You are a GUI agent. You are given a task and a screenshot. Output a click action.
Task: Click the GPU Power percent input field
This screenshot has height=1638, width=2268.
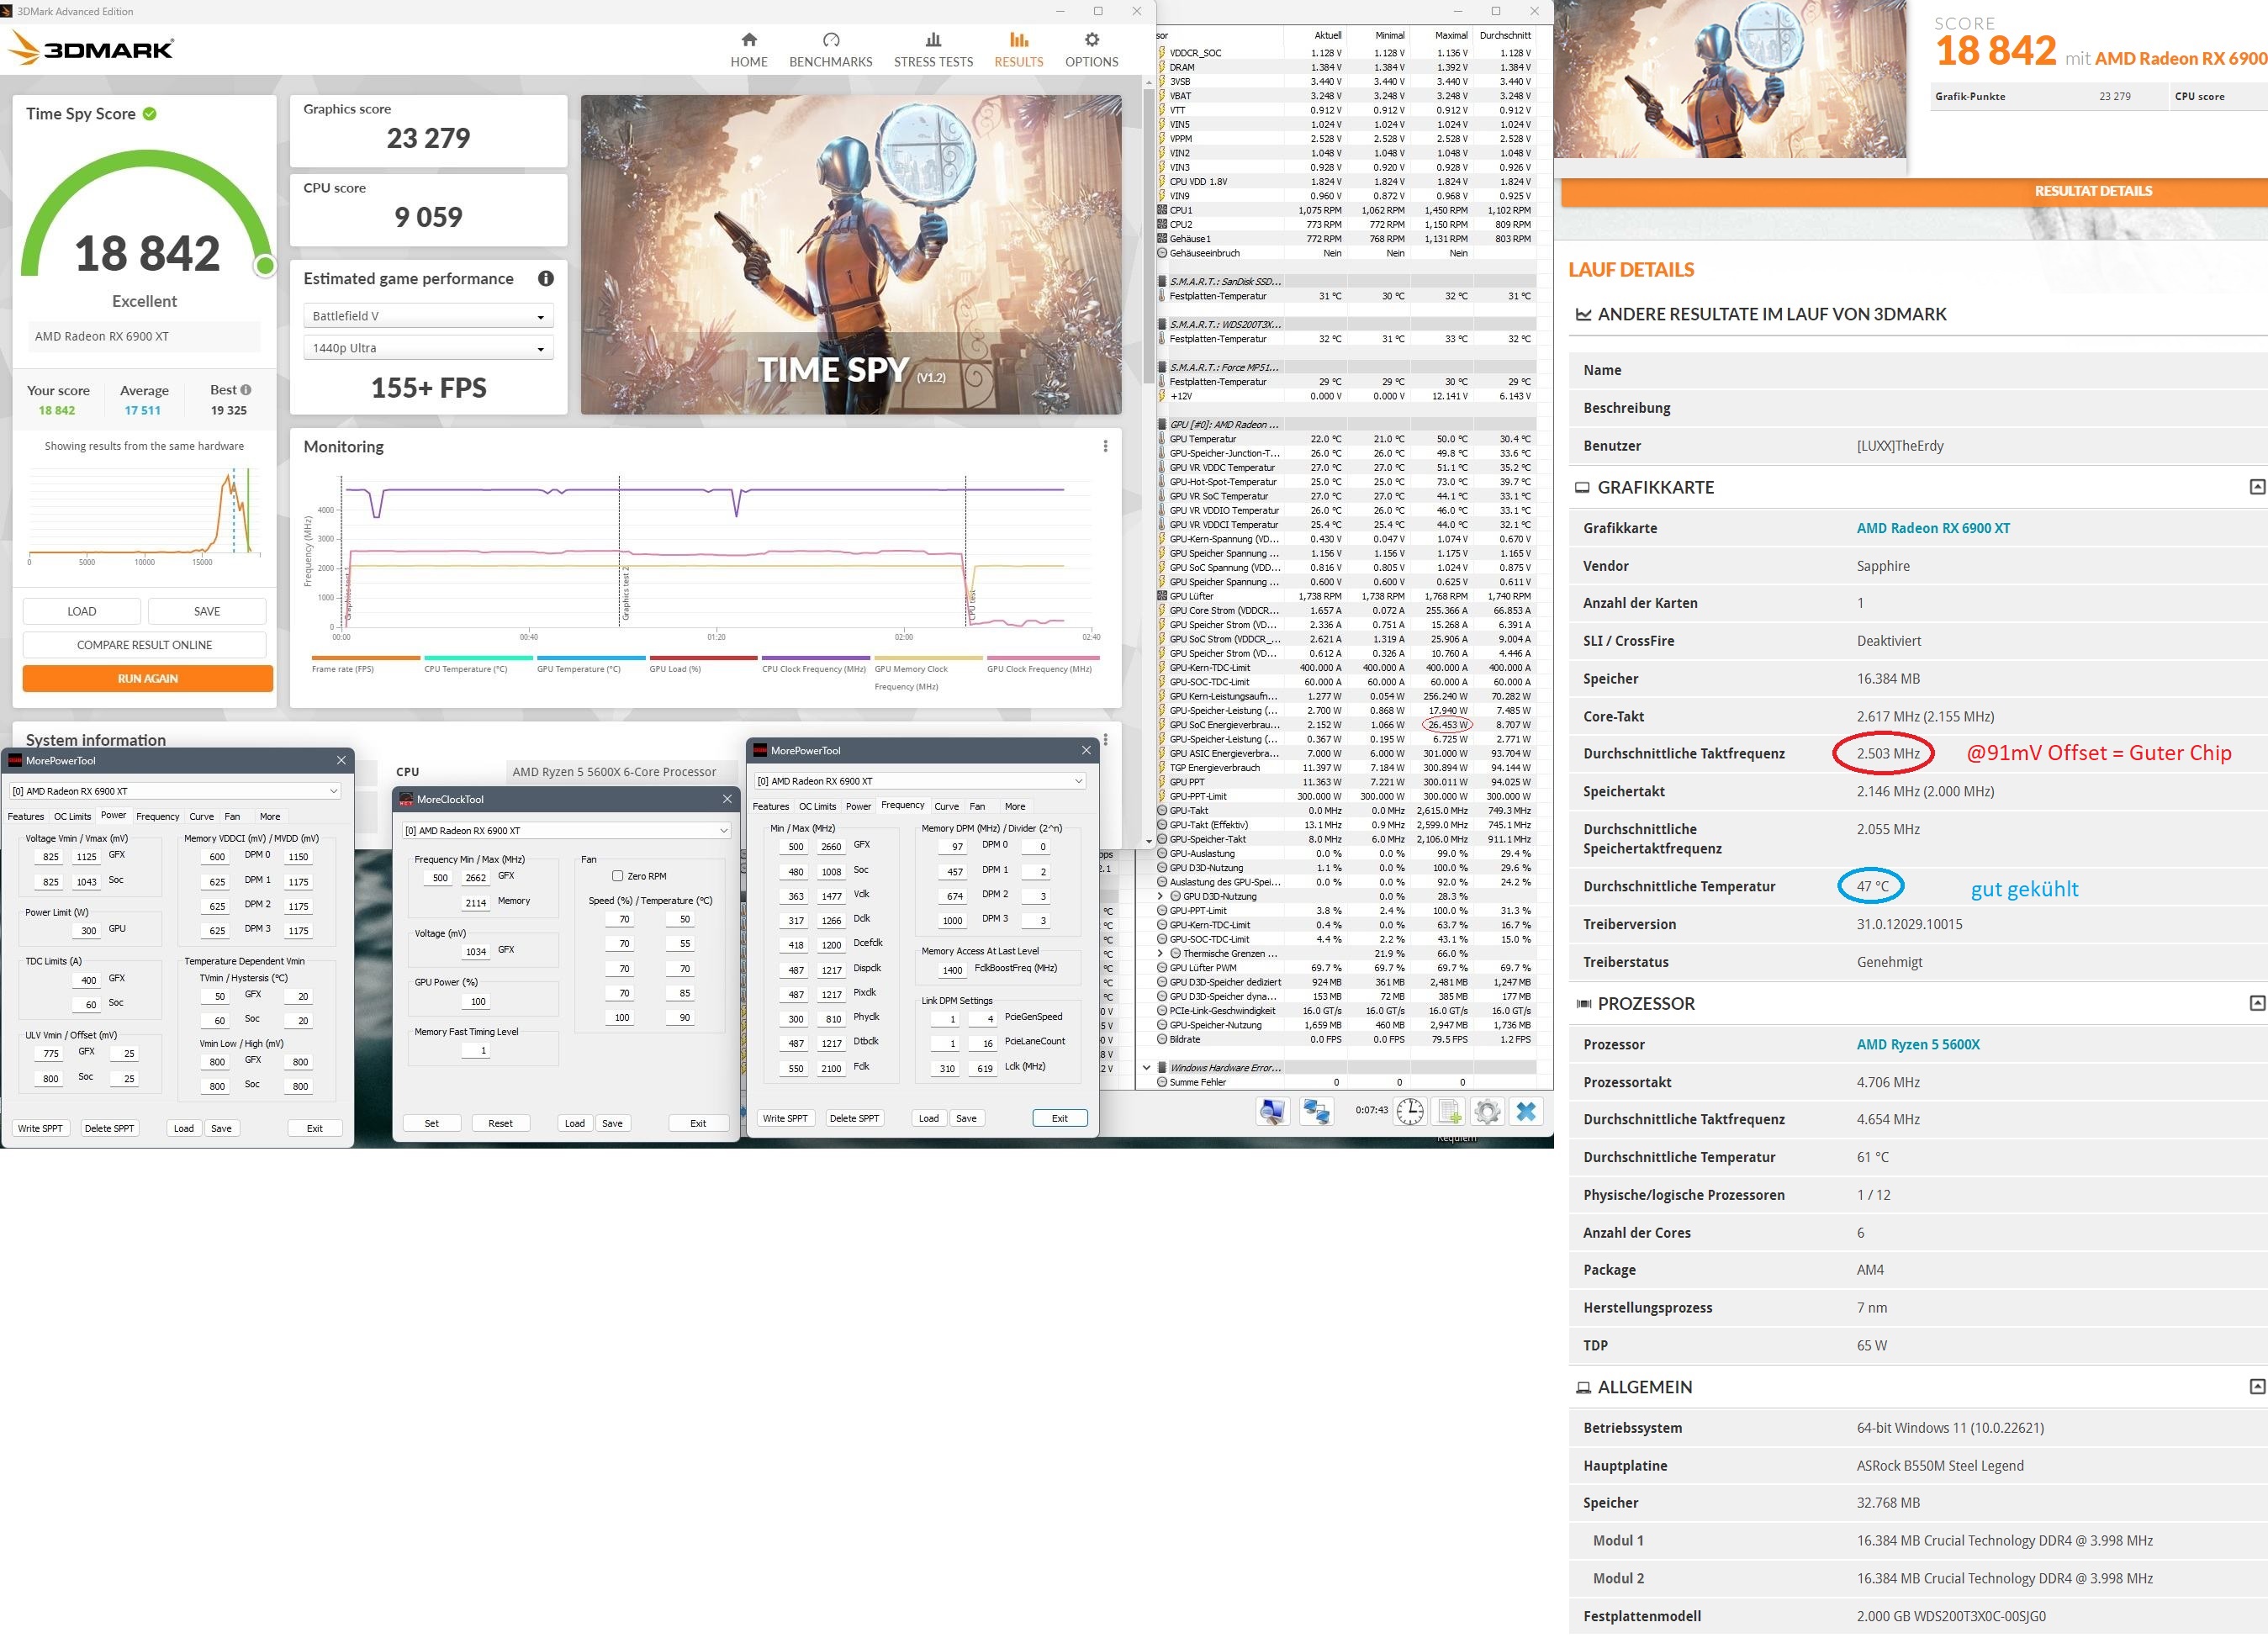(478, 1001)
